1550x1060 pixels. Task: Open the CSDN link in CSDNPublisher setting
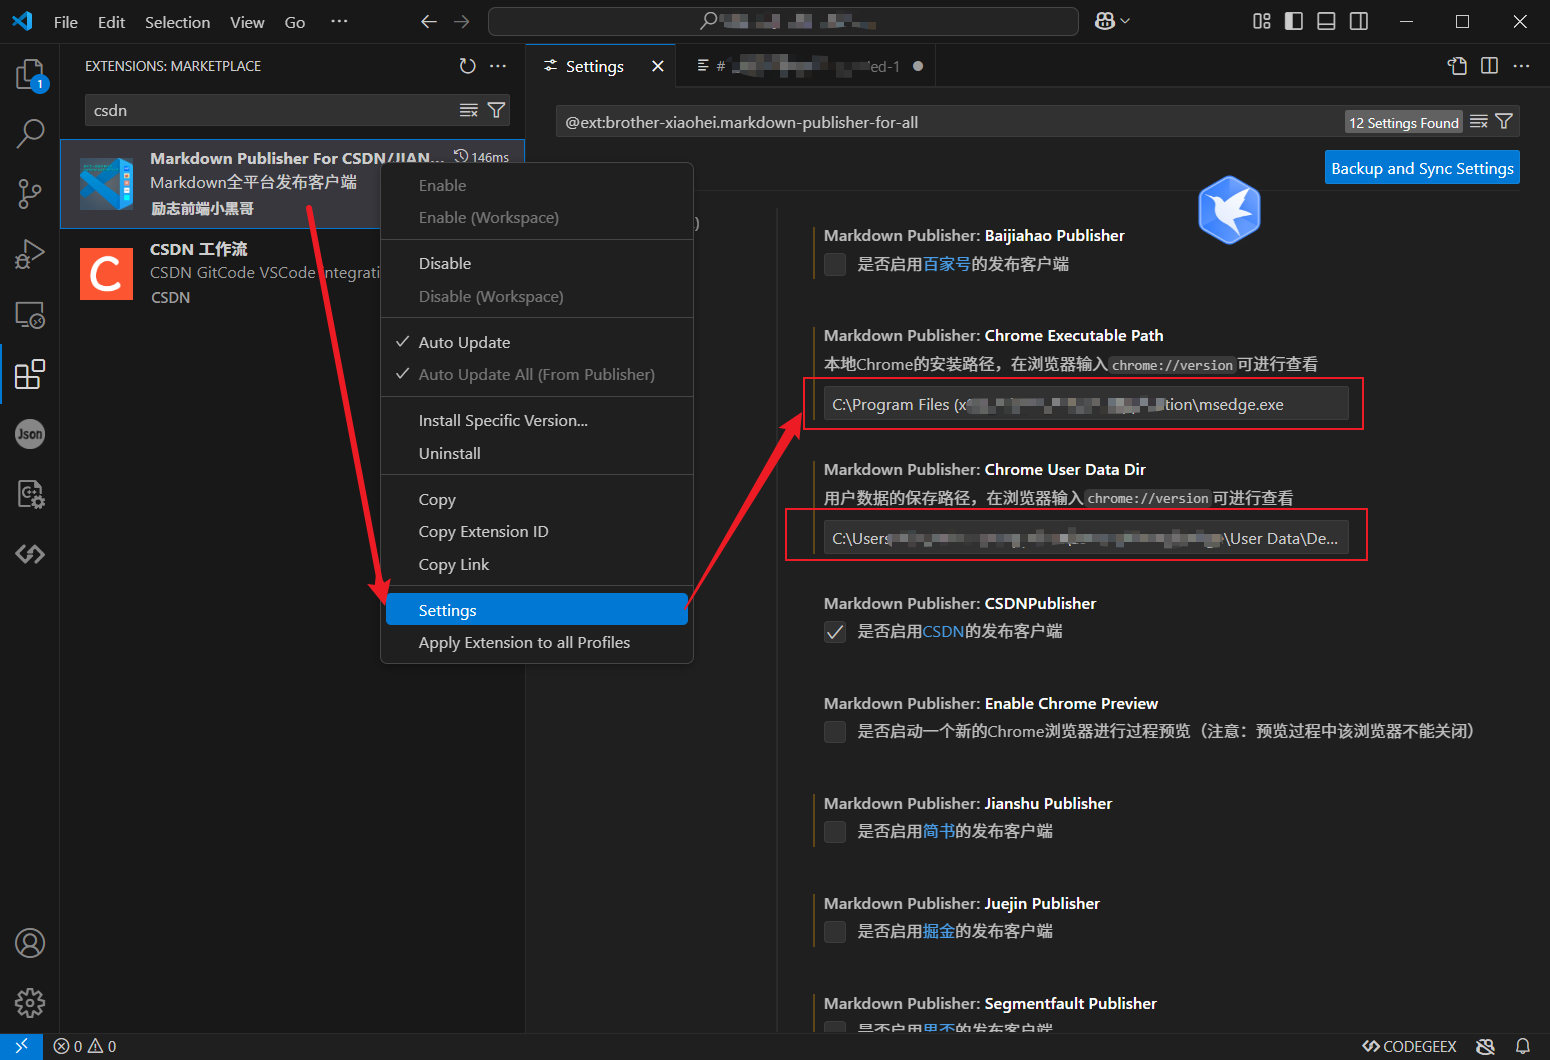(x=943, y=631)
